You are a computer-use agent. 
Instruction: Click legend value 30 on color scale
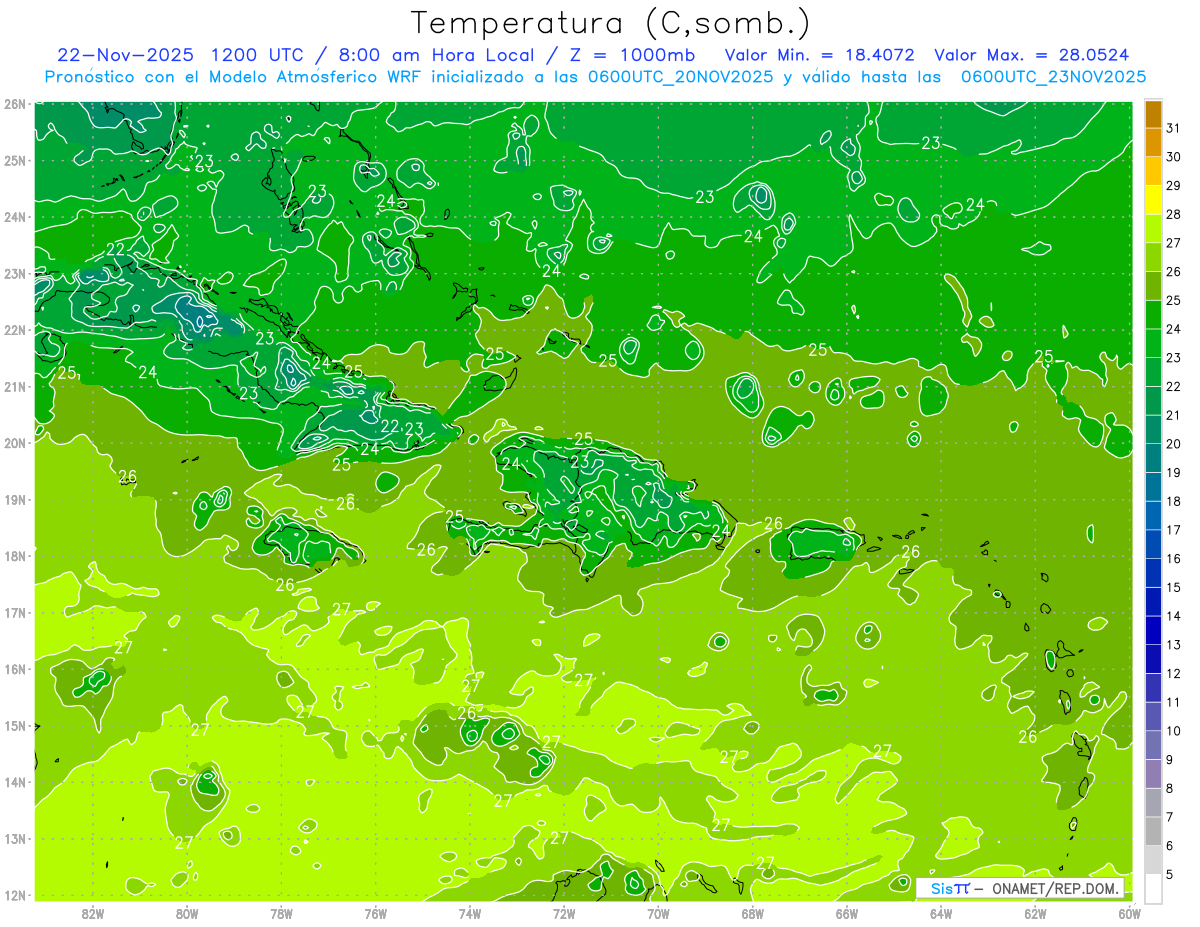(x=1173, y=157)
